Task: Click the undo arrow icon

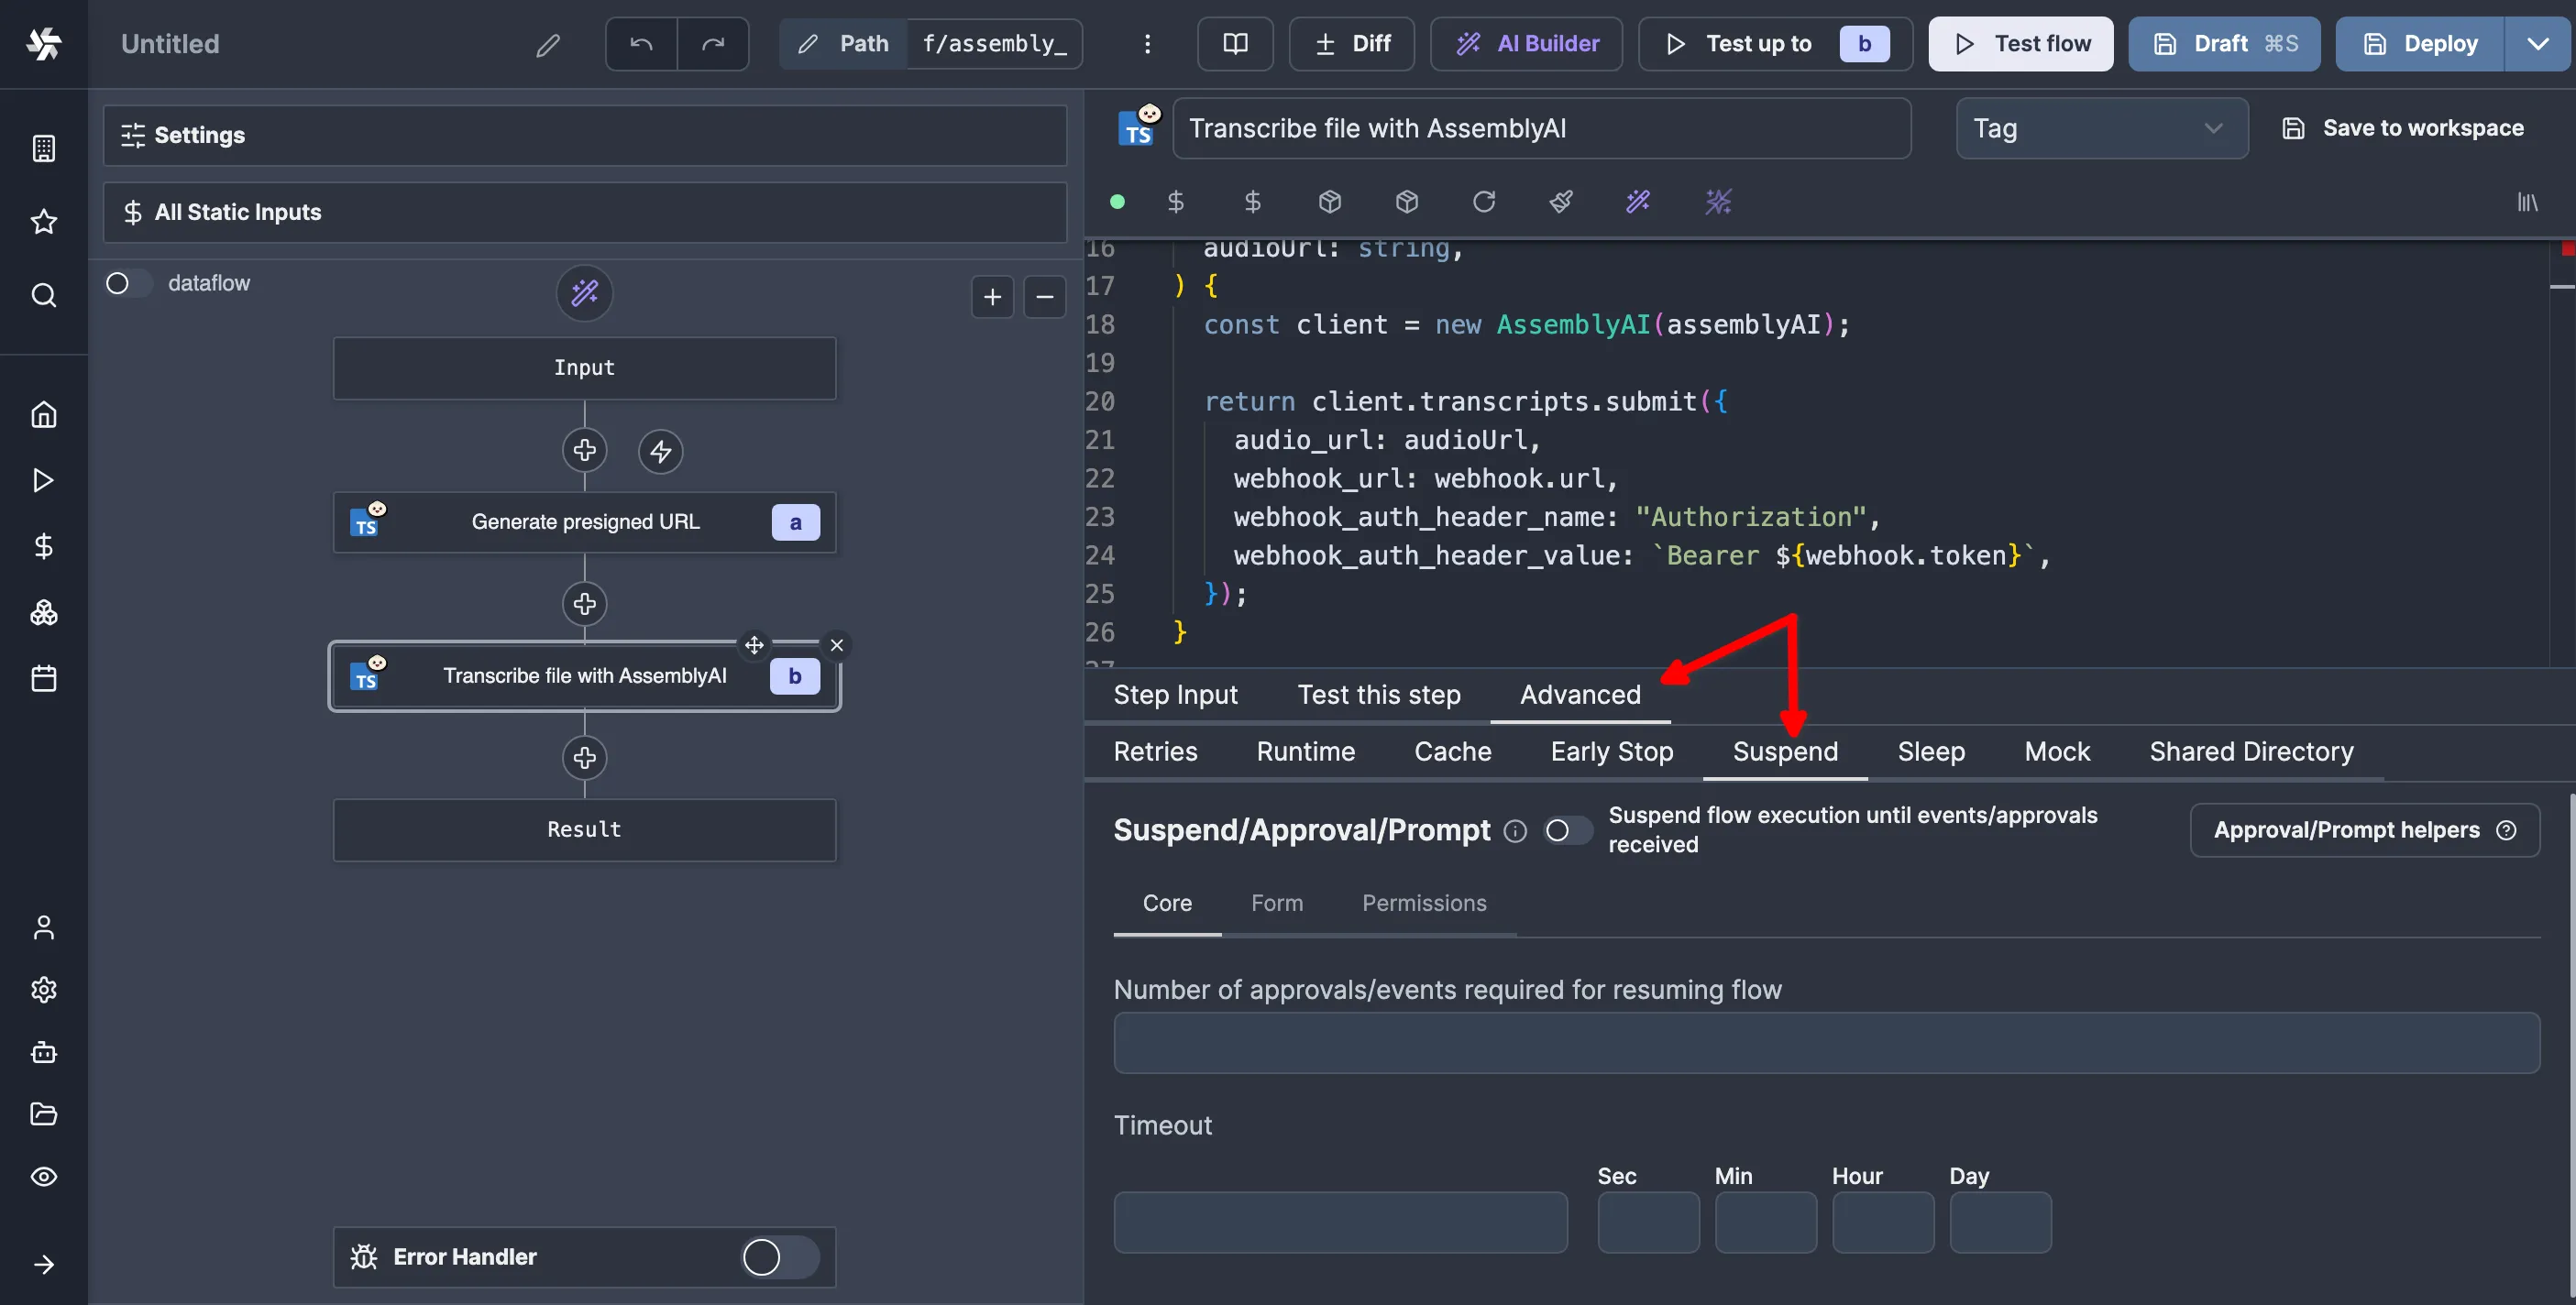Action: coord(641,44)
